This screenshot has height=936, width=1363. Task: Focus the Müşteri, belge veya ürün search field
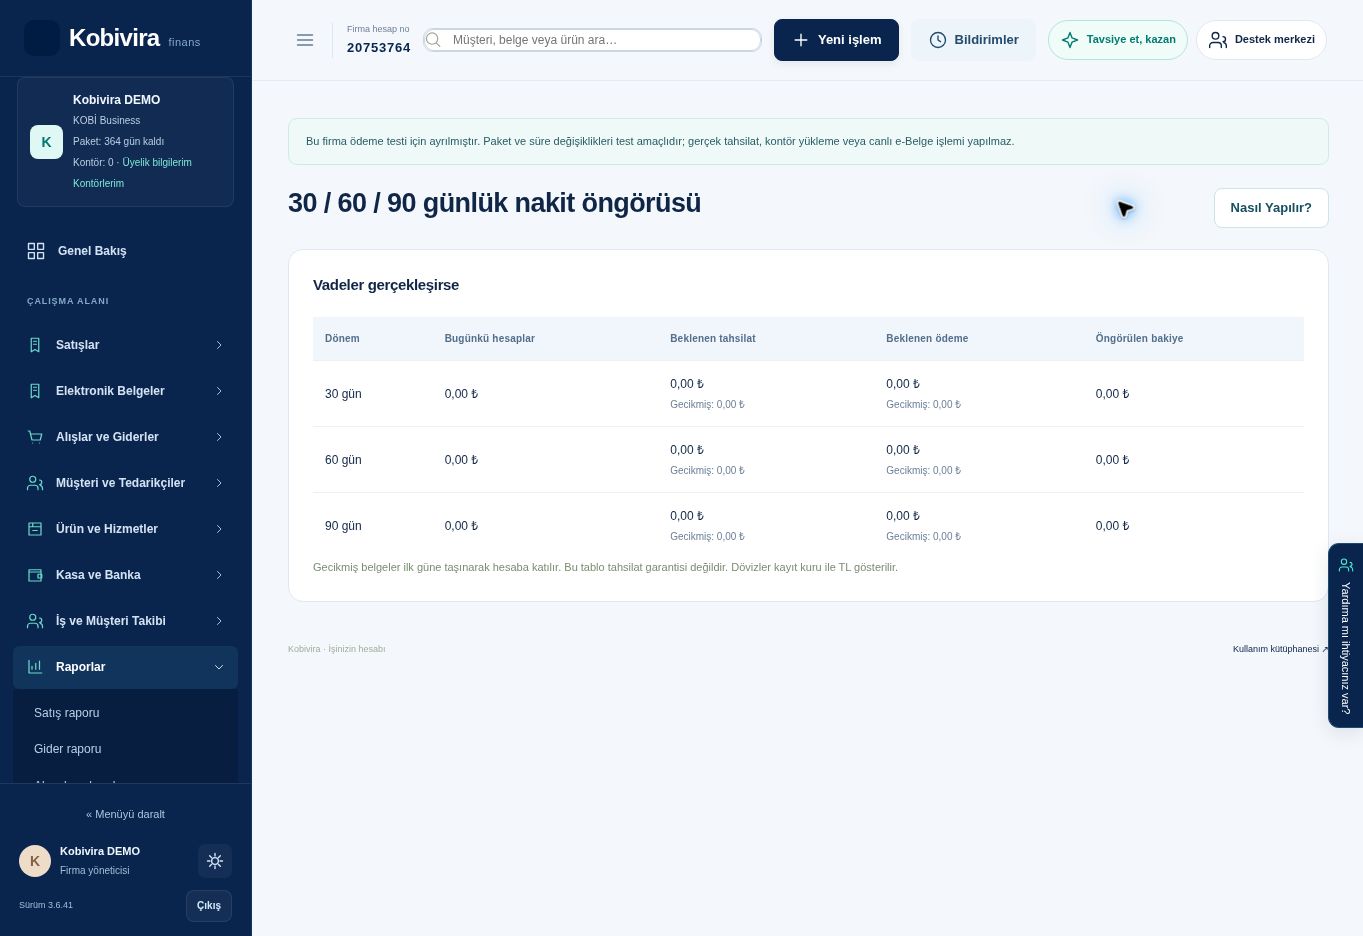[x=592, y=40]
